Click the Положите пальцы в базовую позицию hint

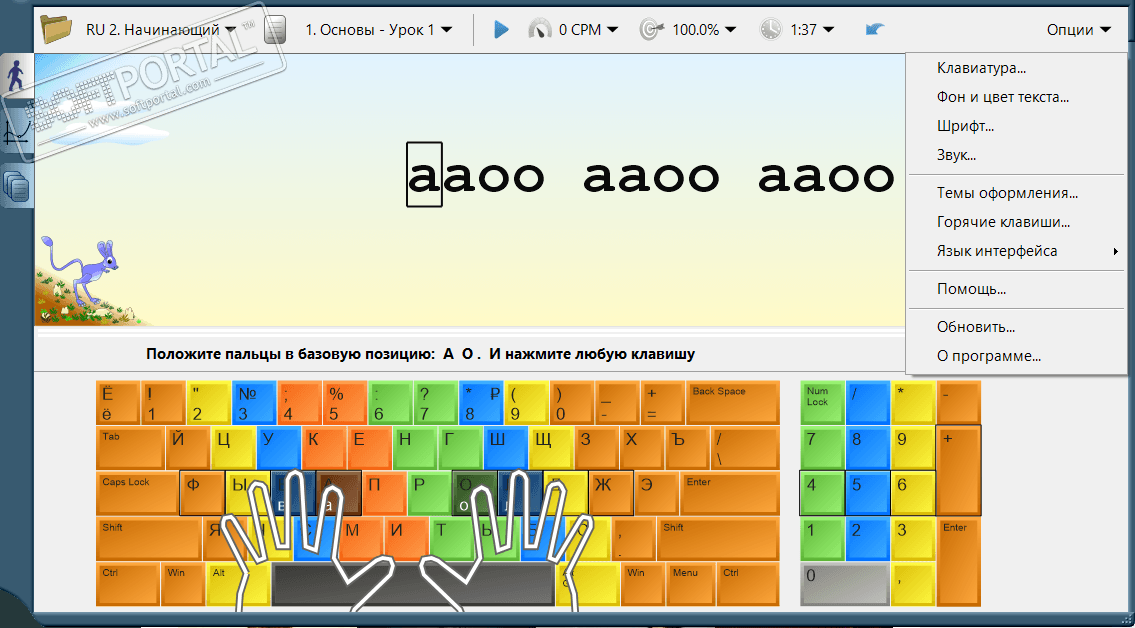(421, 355)
